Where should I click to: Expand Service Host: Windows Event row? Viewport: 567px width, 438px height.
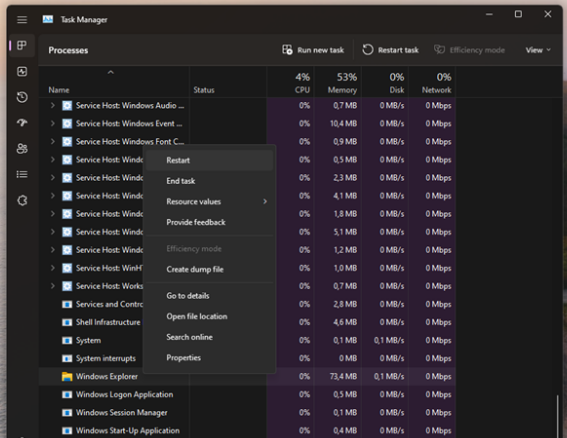(x=53, y=123)
